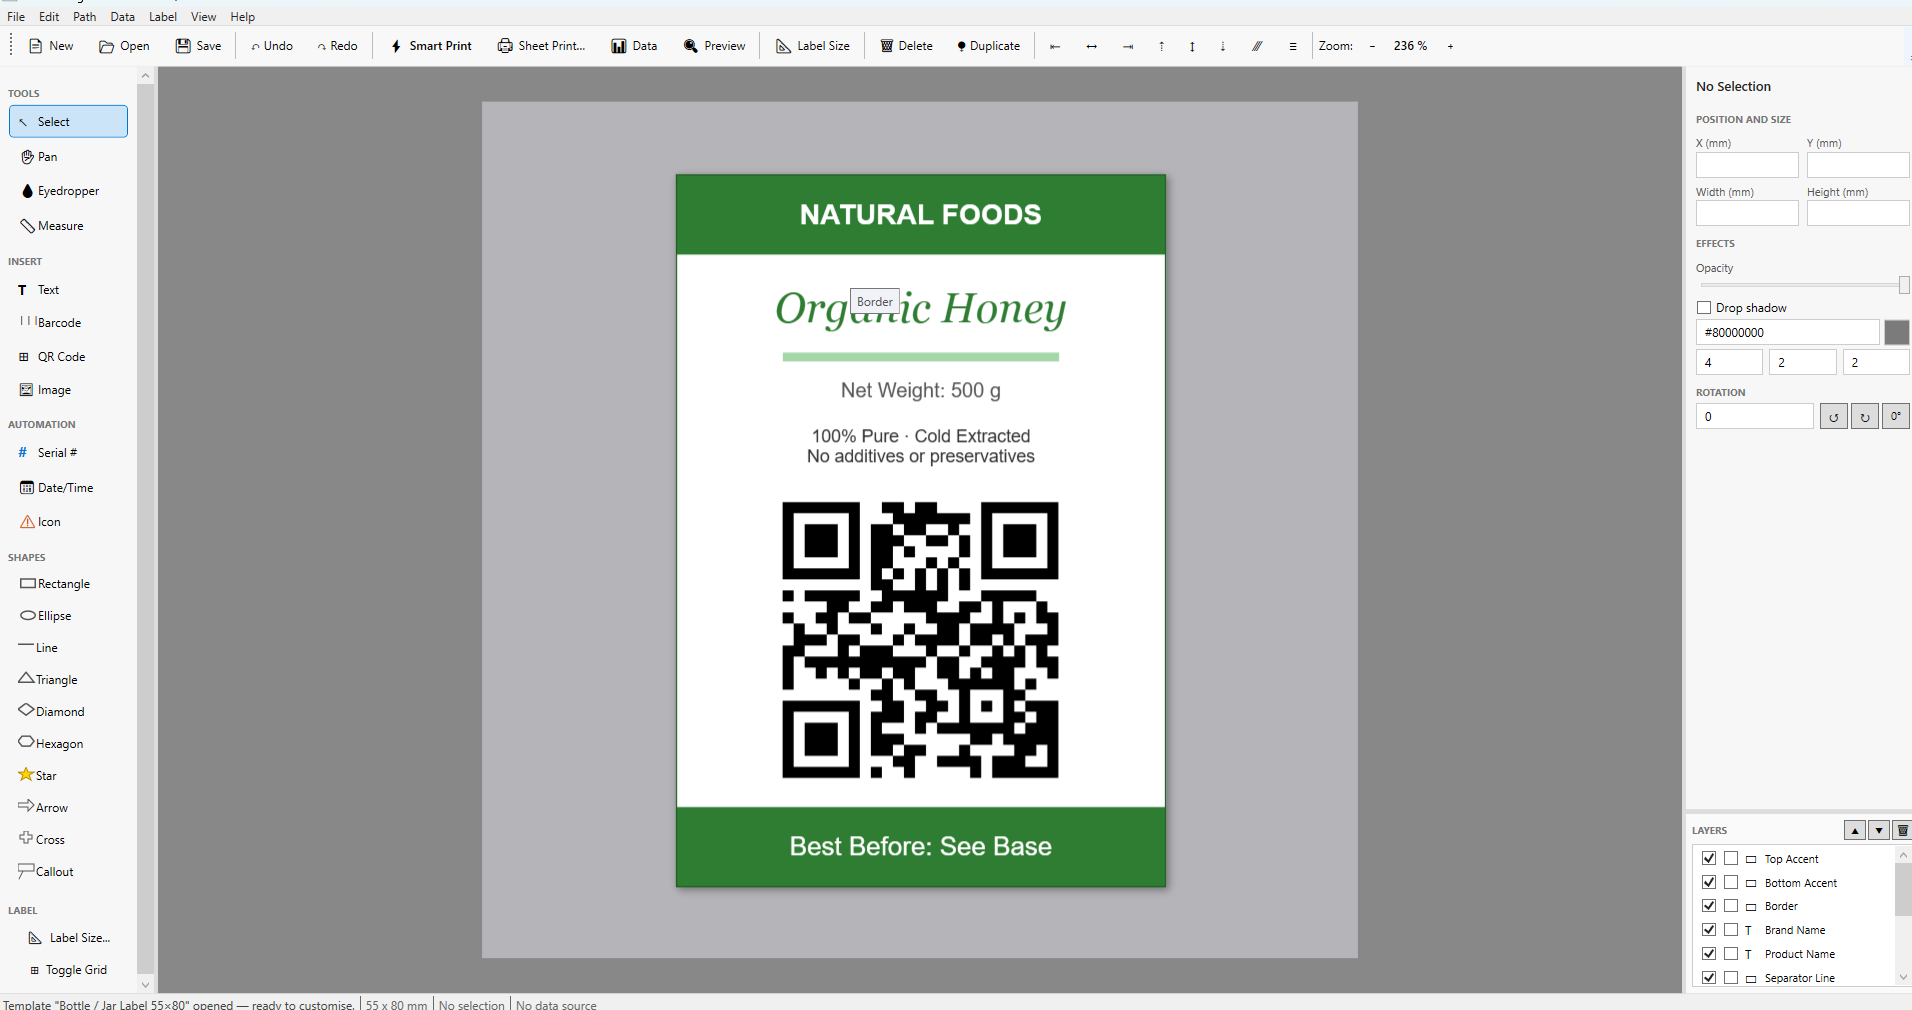1912x1010 pixels.
Task: Move layer up with the triangle button
Action: point(1855,830)
